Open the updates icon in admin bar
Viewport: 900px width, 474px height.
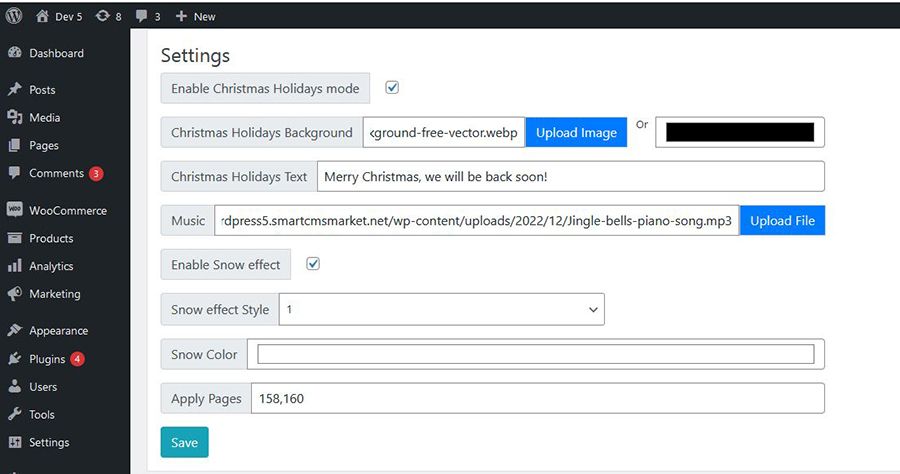point(103,16)
